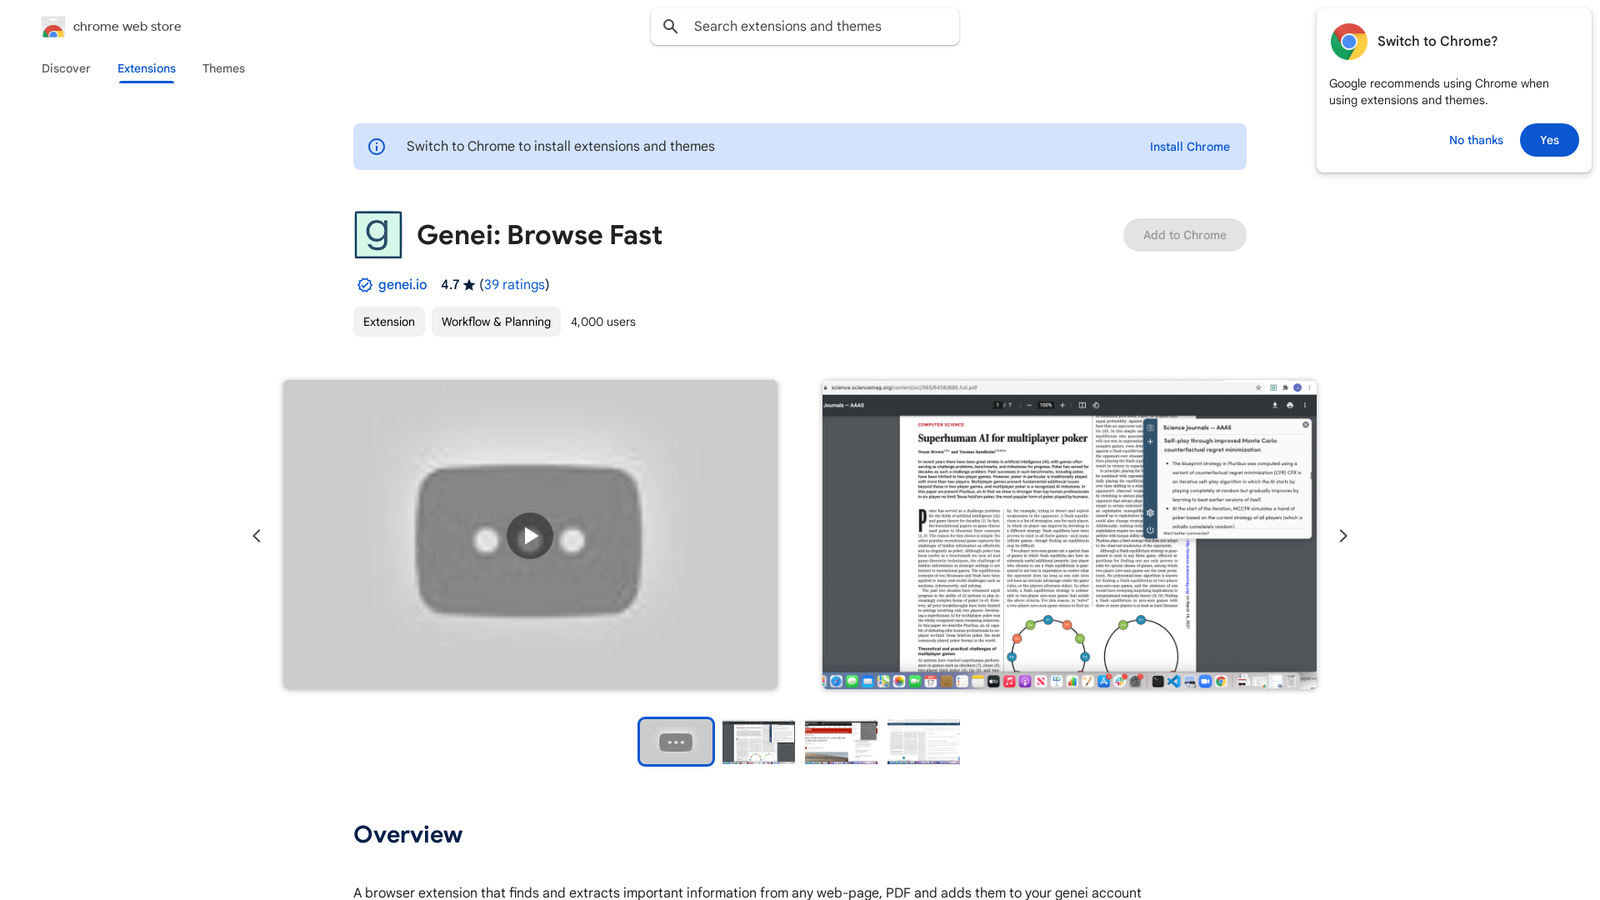This screenshot has height=900, width=1600.
Task: Click the Install Chrome link
Action: 1189,147
